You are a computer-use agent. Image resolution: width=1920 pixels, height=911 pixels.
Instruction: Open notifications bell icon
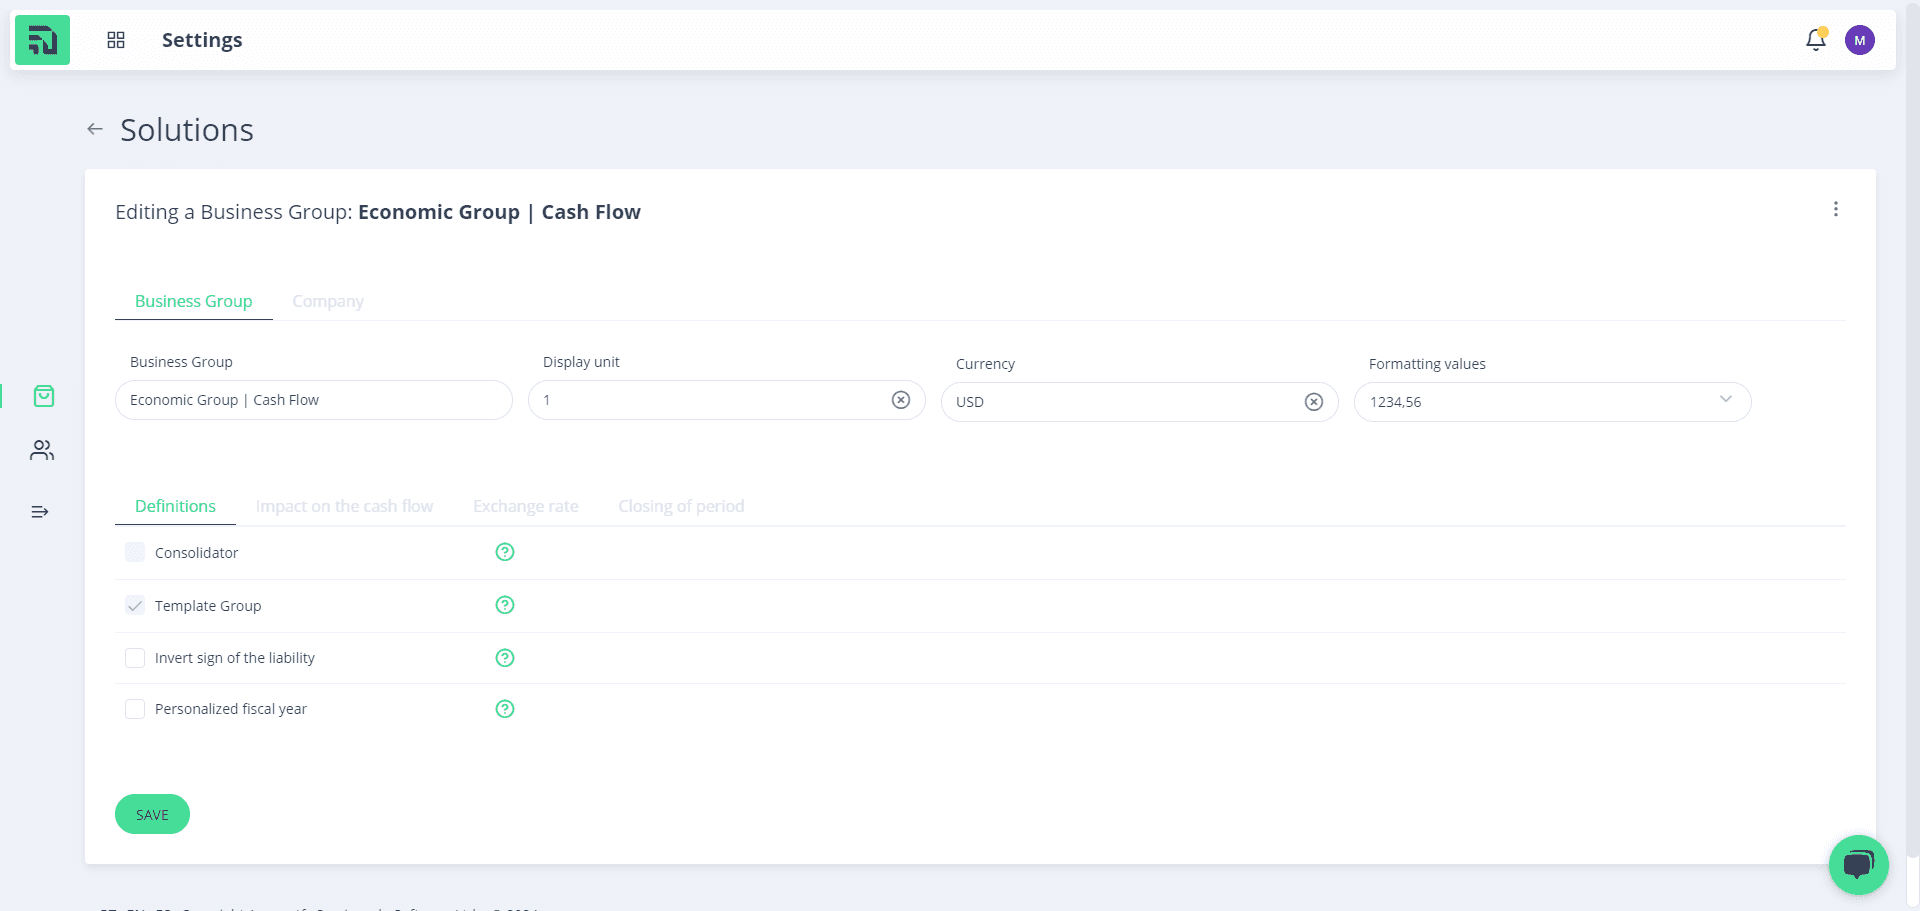click(x=1816, y=40)
